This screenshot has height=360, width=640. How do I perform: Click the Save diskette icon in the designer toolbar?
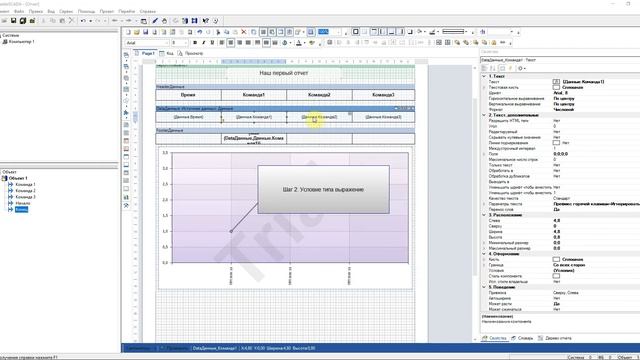pos(146,32)
